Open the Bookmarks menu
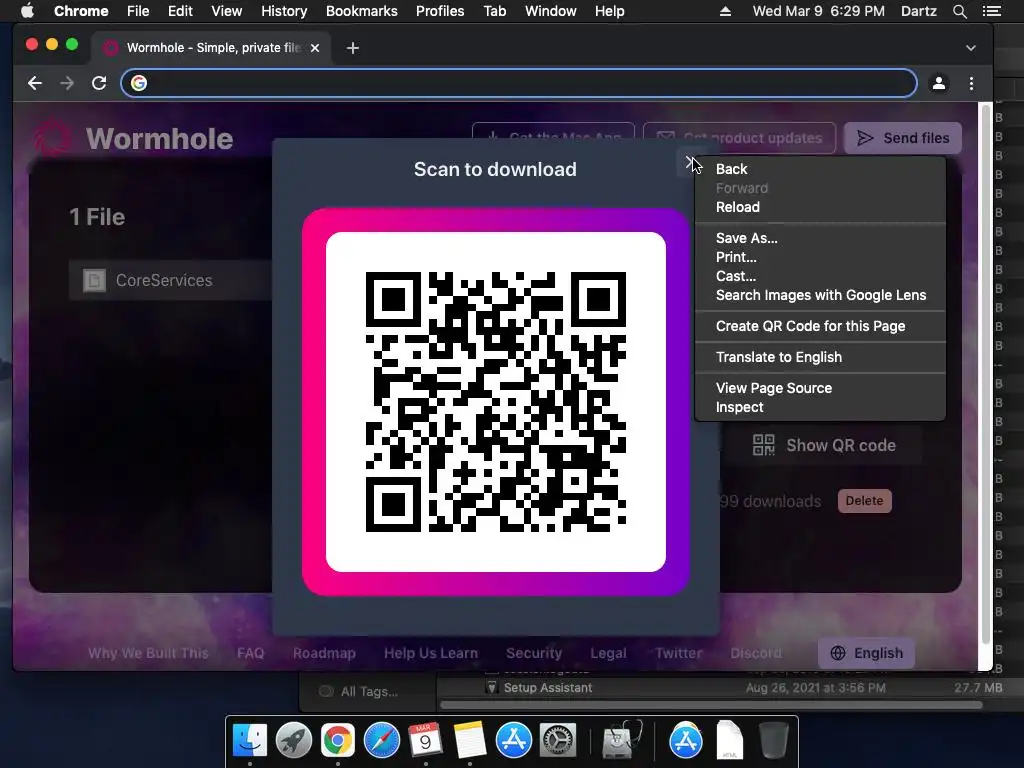Image resolution: width=1024 pixels, height=768 pixels. pyautogui.click(x=362, y=11)
